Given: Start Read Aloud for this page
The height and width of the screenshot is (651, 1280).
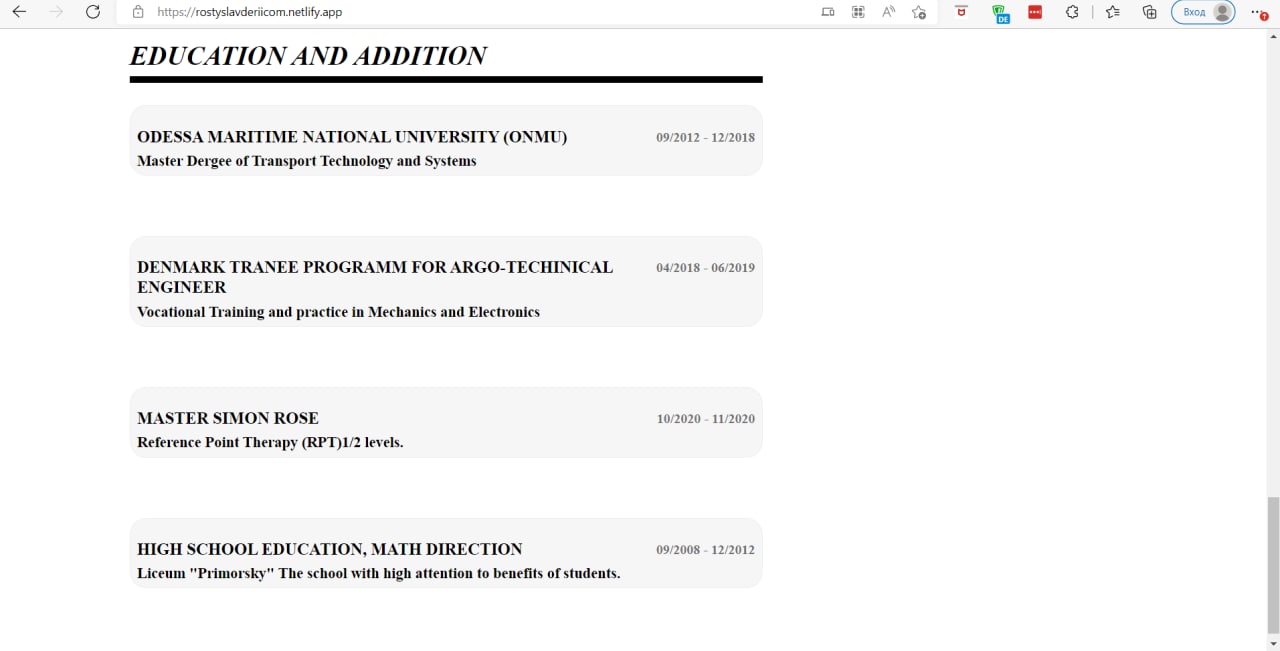Looking at the screenshot, I should pyautogui.click(x=888, y=12).
